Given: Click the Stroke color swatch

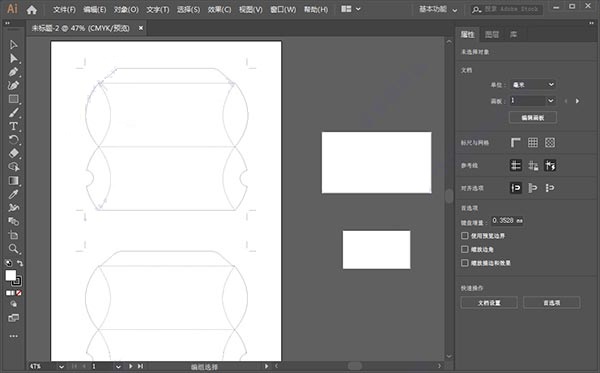Looking at the screenshot, I should point(17,281).
